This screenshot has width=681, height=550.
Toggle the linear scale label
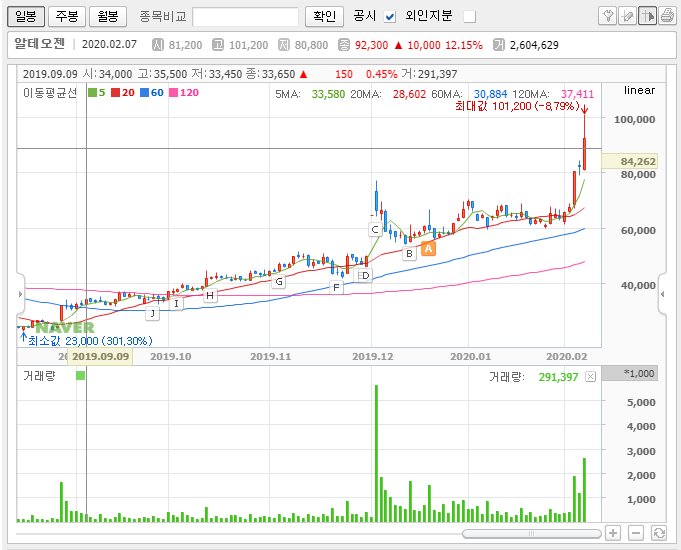(x=638, y=91)
